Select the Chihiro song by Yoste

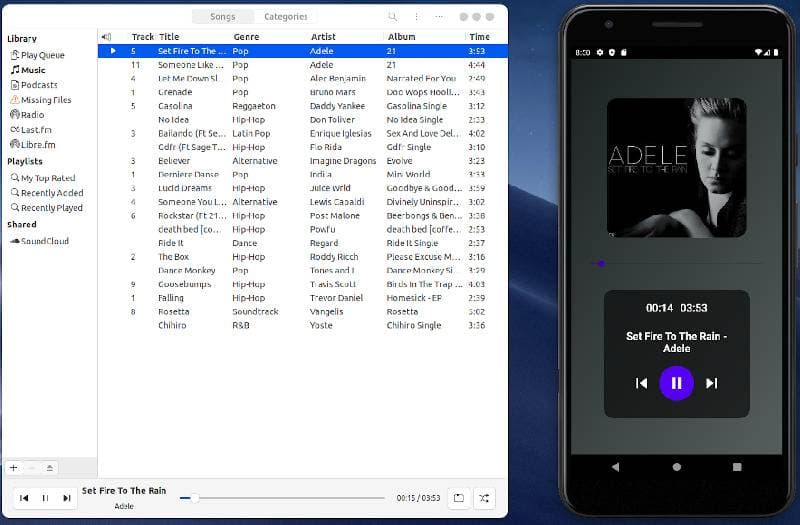click(x=303, y=326)
